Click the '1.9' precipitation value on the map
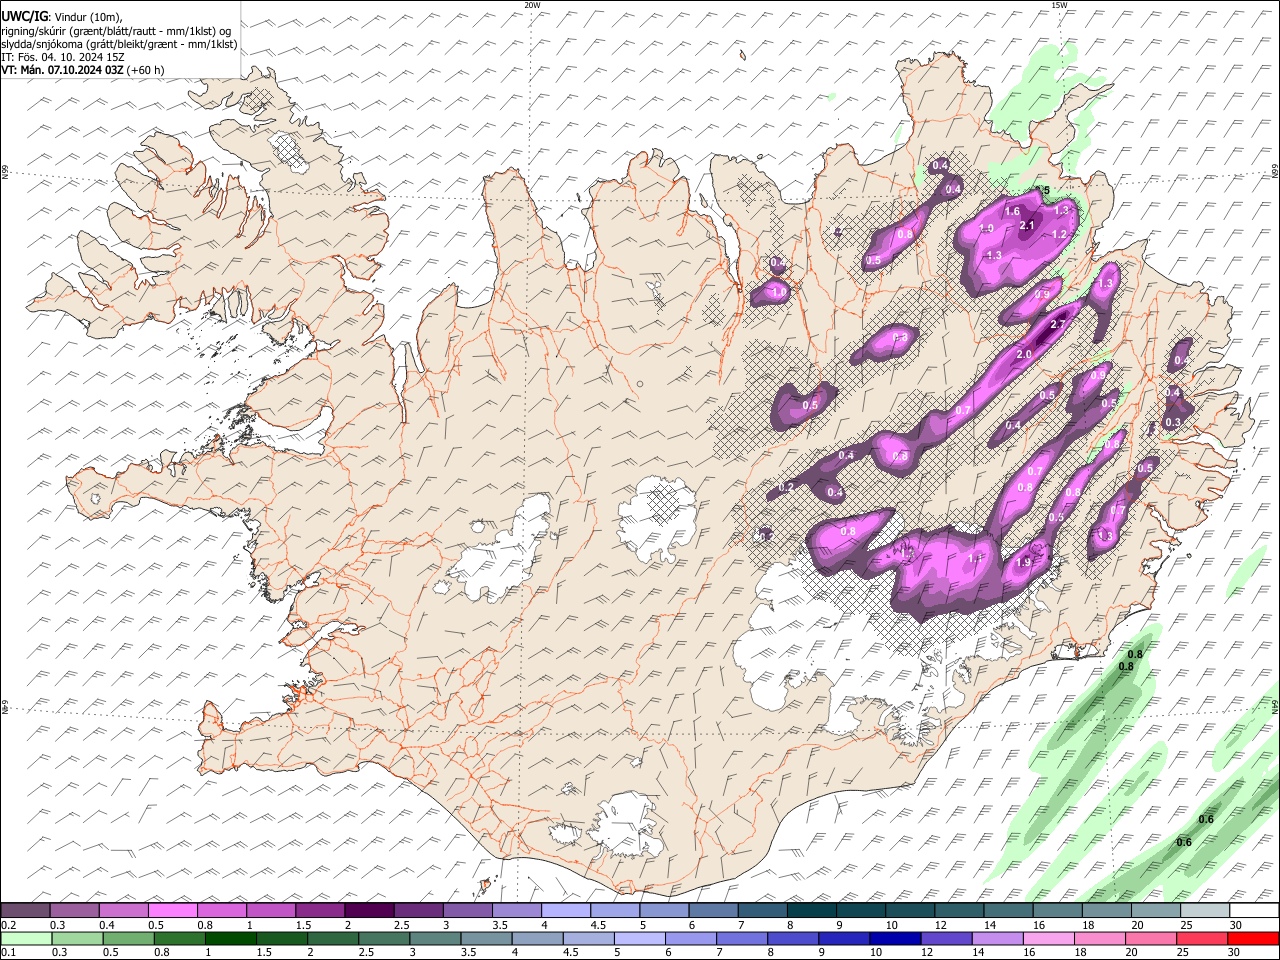This screenshot has height=960, width=1280. tap(1023, 563)
